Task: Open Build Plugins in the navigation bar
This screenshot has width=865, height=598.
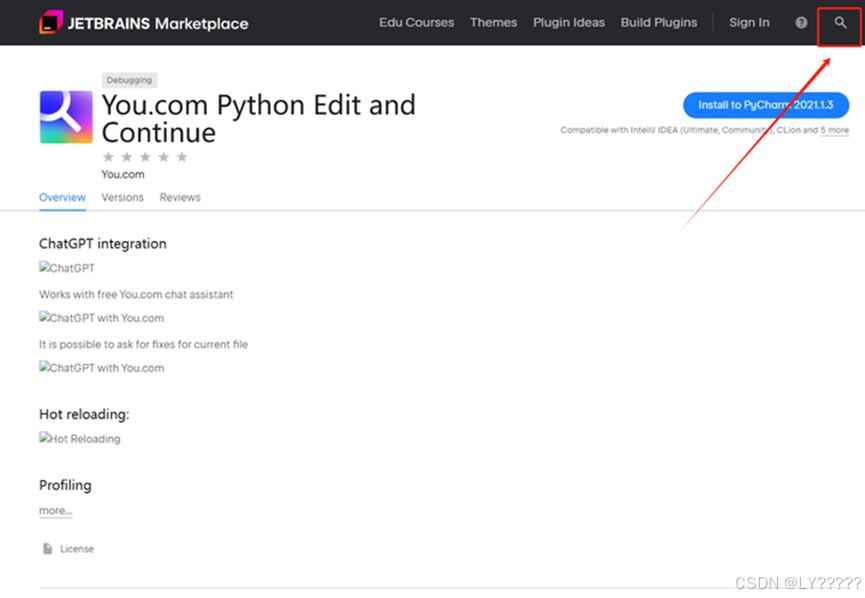Action: point(659,23)
